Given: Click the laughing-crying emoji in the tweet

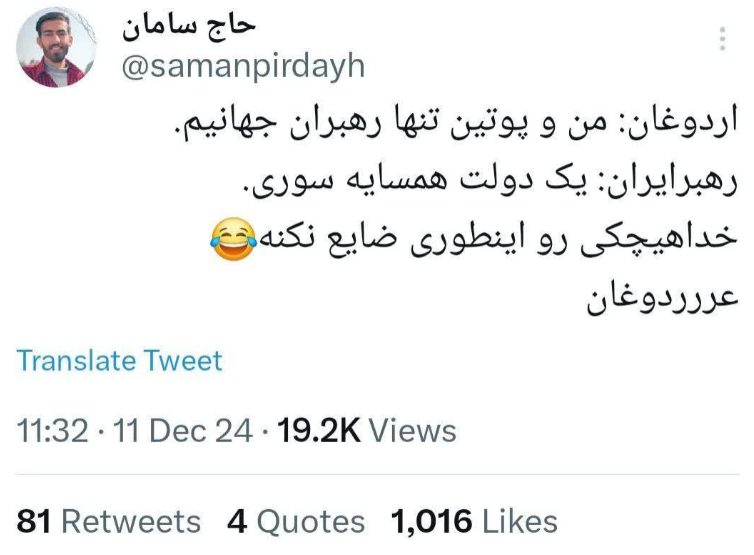Looking at the screenshot, I should click(x=233, y=239).
